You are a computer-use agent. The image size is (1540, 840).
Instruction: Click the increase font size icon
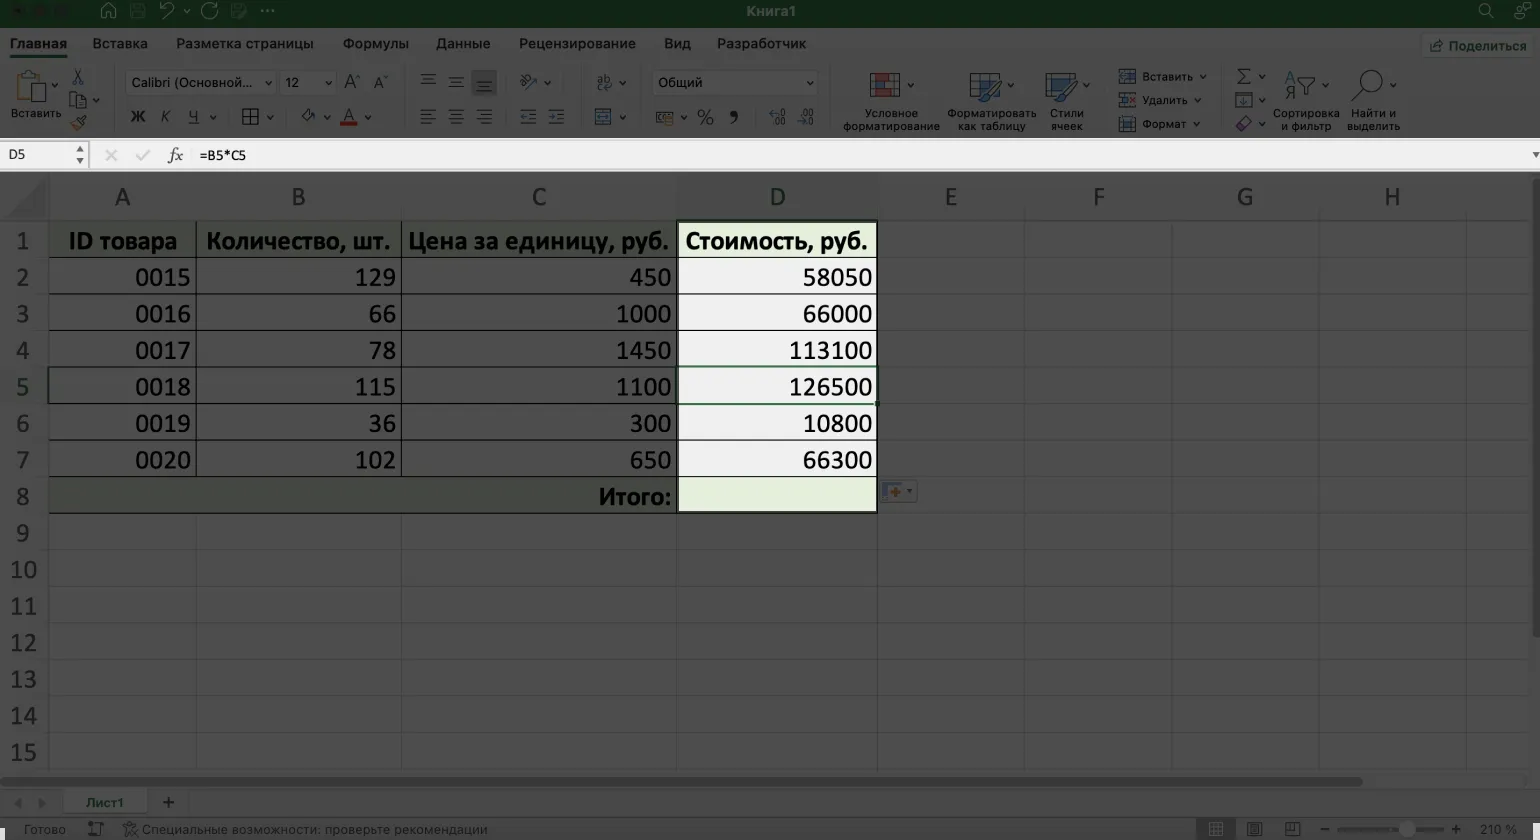pos(351,83)
